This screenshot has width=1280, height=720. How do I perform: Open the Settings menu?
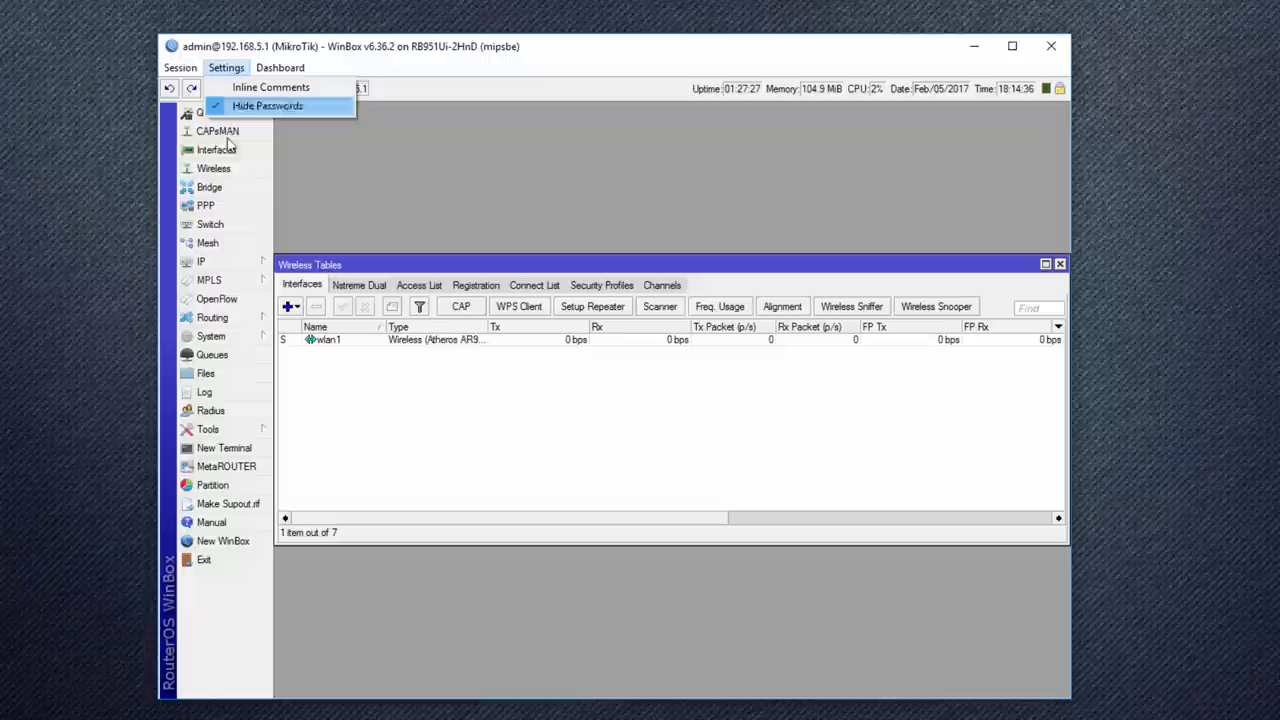[226, 68]
